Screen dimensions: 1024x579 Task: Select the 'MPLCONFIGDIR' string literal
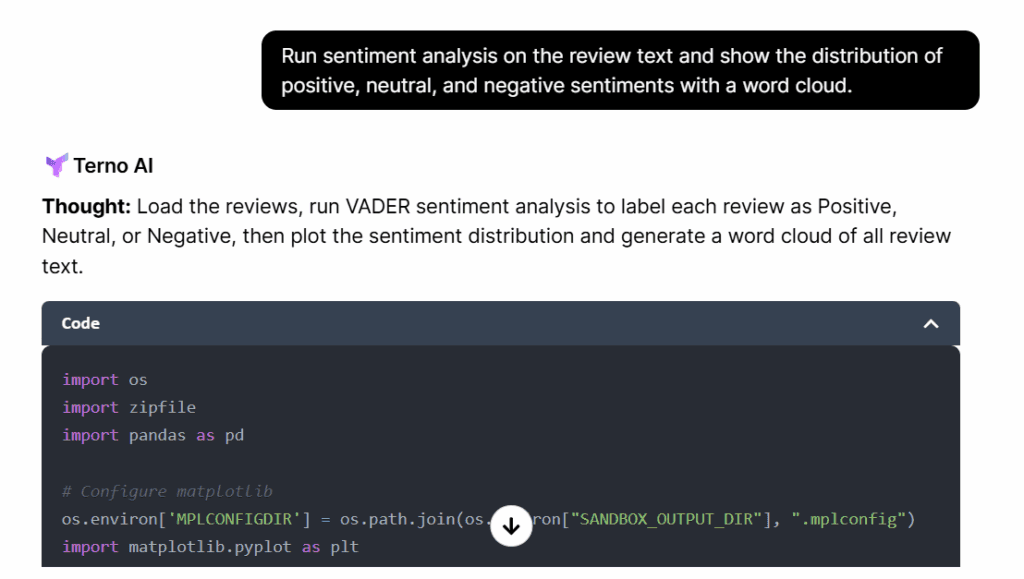pos(228,518)
